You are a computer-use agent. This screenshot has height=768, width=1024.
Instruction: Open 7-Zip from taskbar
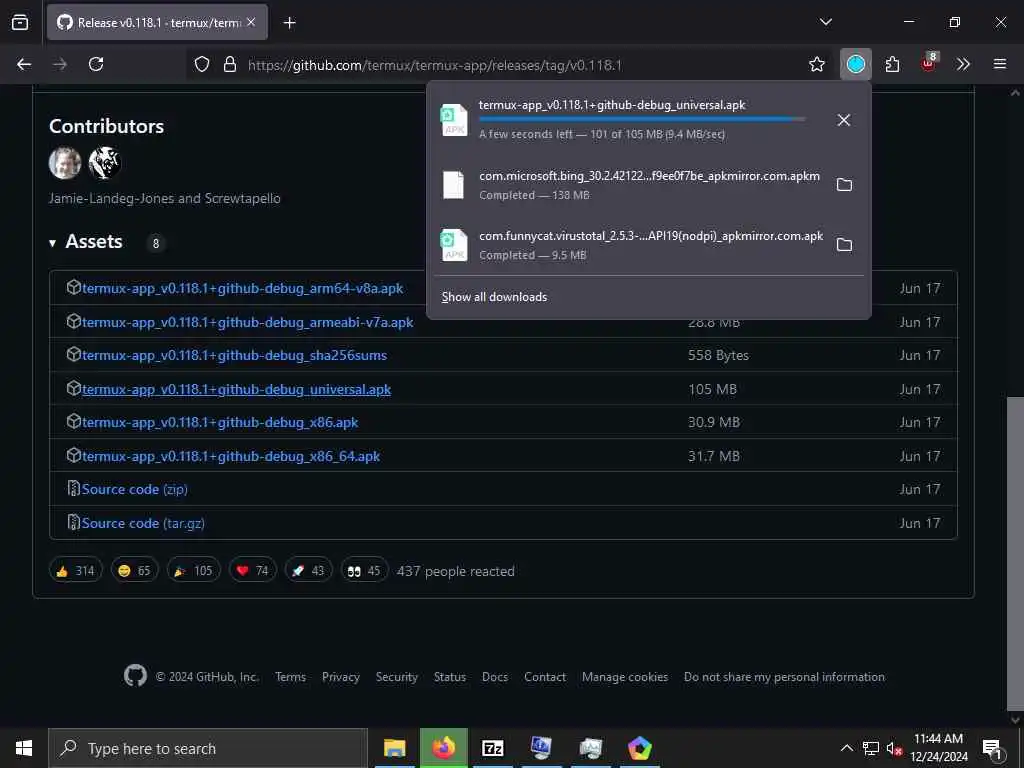click(492, 748)
